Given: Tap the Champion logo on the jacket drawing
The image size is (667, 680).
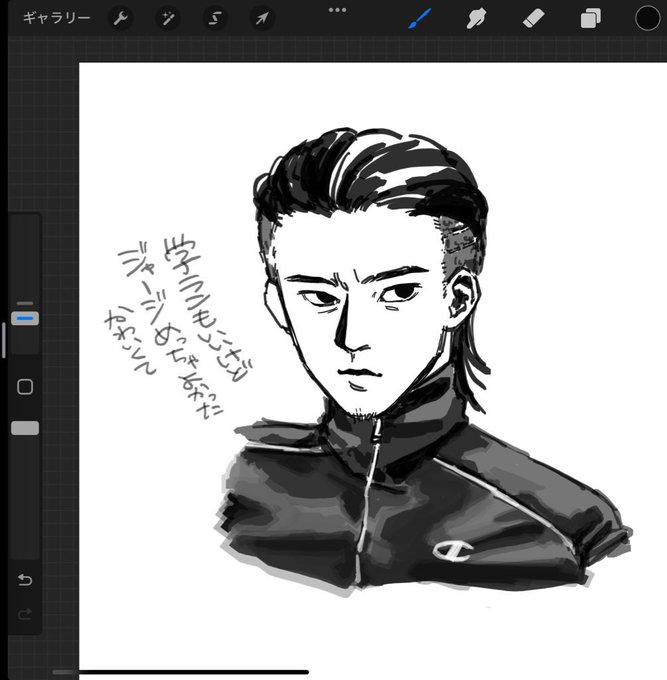Looking at the screenshot, I should 453,551.
